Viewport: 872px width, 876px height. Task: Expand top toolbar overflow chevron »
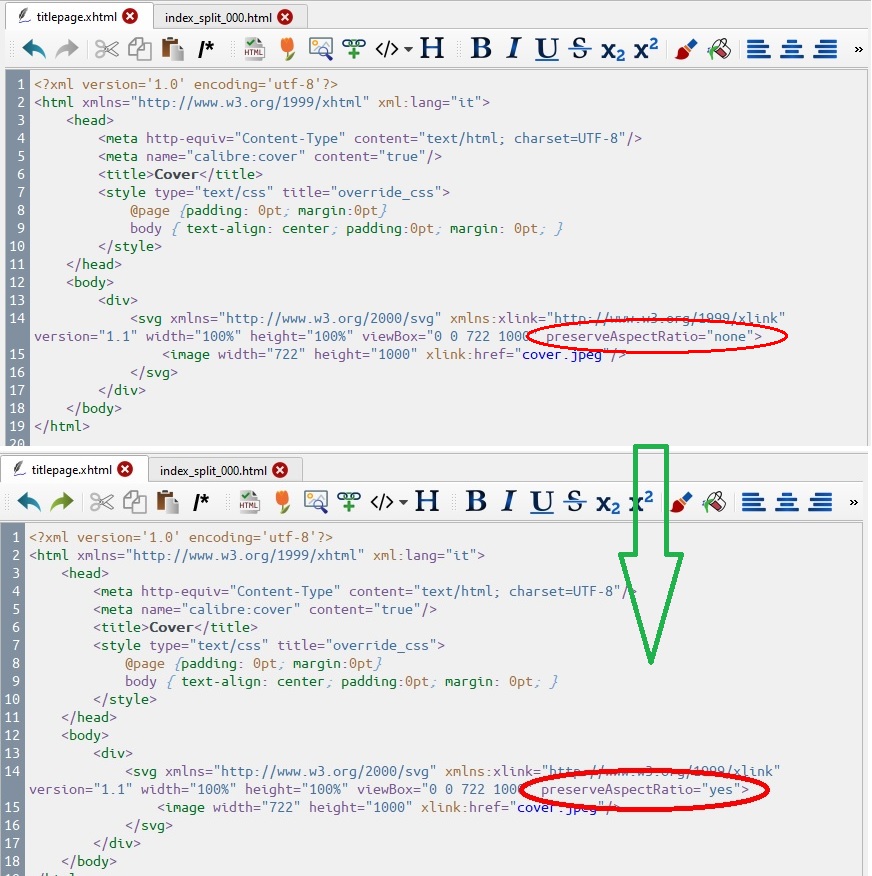pyautogui.click(x=859, y=50)
